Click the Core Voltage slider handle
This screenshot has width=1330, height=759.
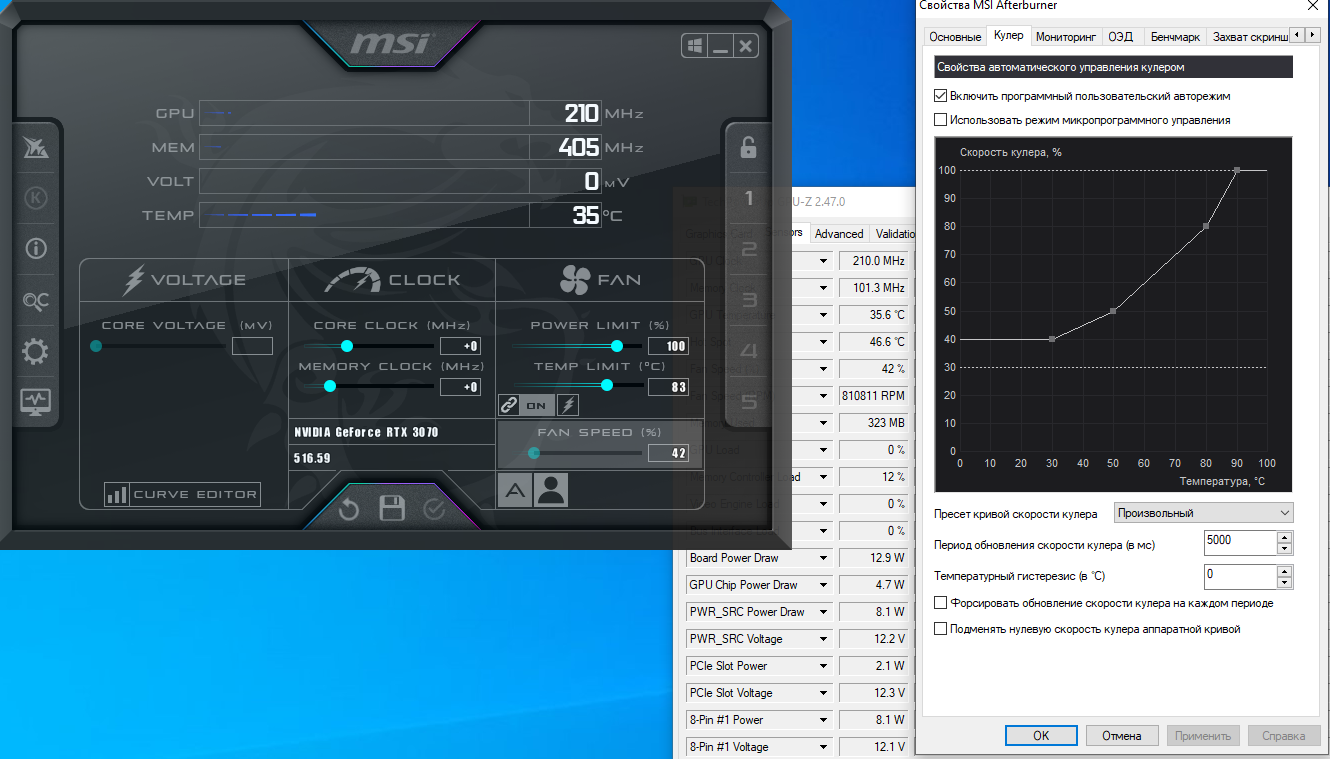pos(96,346)
